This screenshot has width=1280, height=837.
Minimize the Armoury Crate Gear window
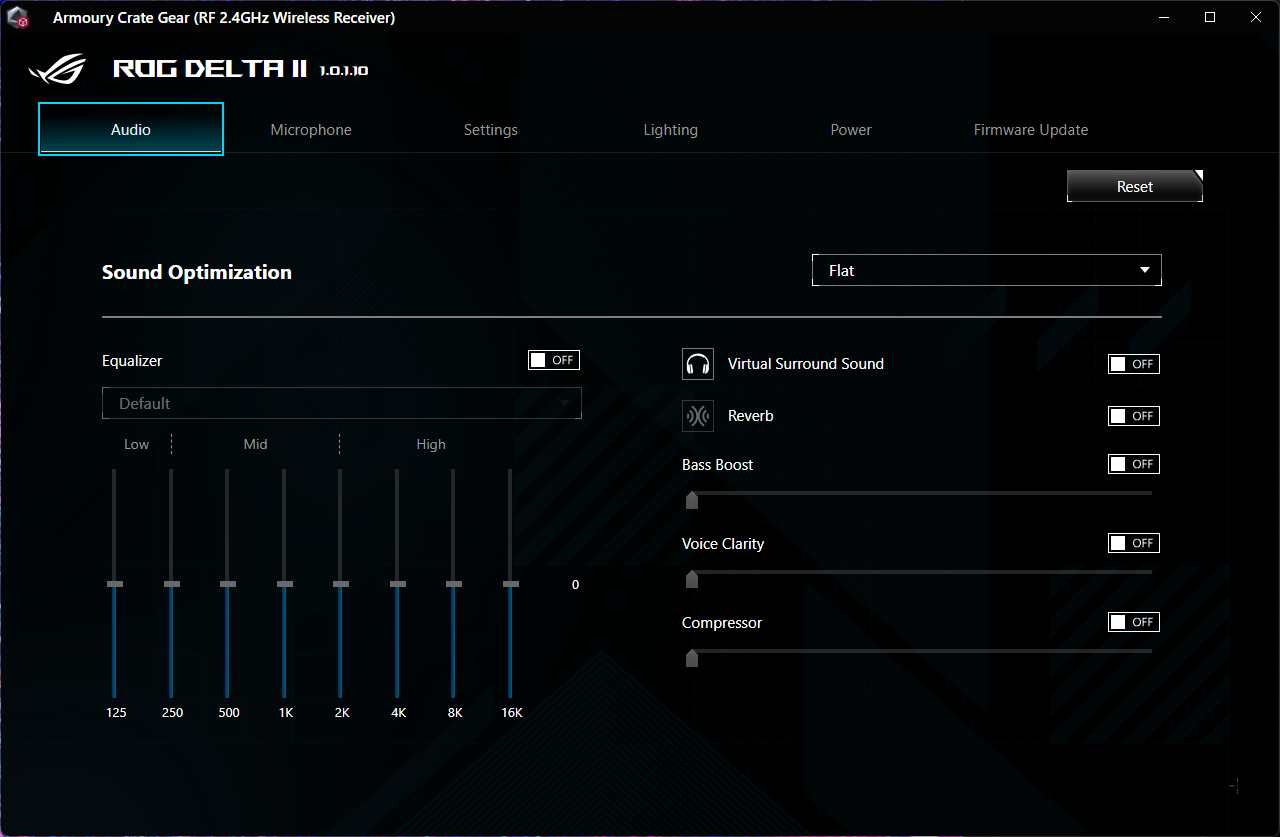[x=1164, y=17]
